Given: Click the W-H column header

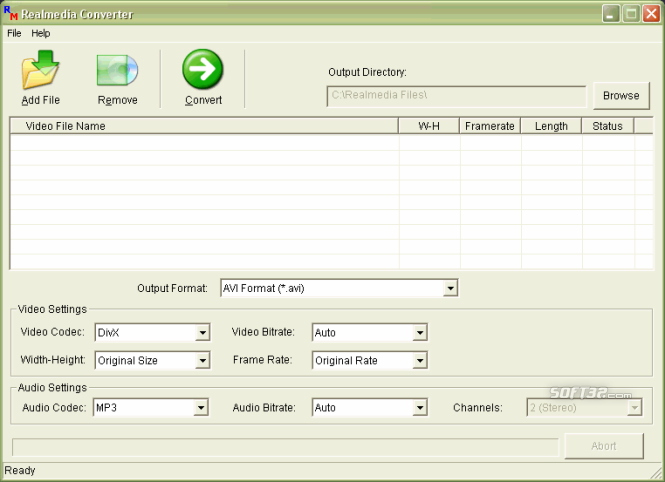Looking at the screenshot, I should (x=429, y=126).
